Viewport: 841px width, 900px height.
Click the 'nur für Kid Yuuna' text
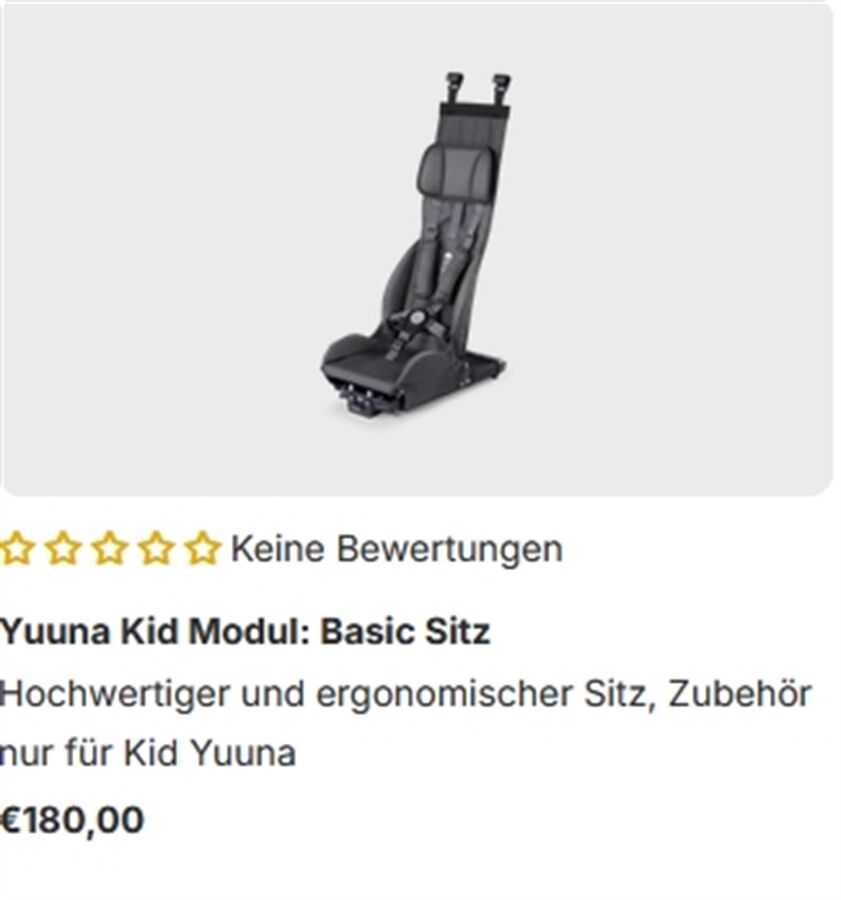point(148,753)
